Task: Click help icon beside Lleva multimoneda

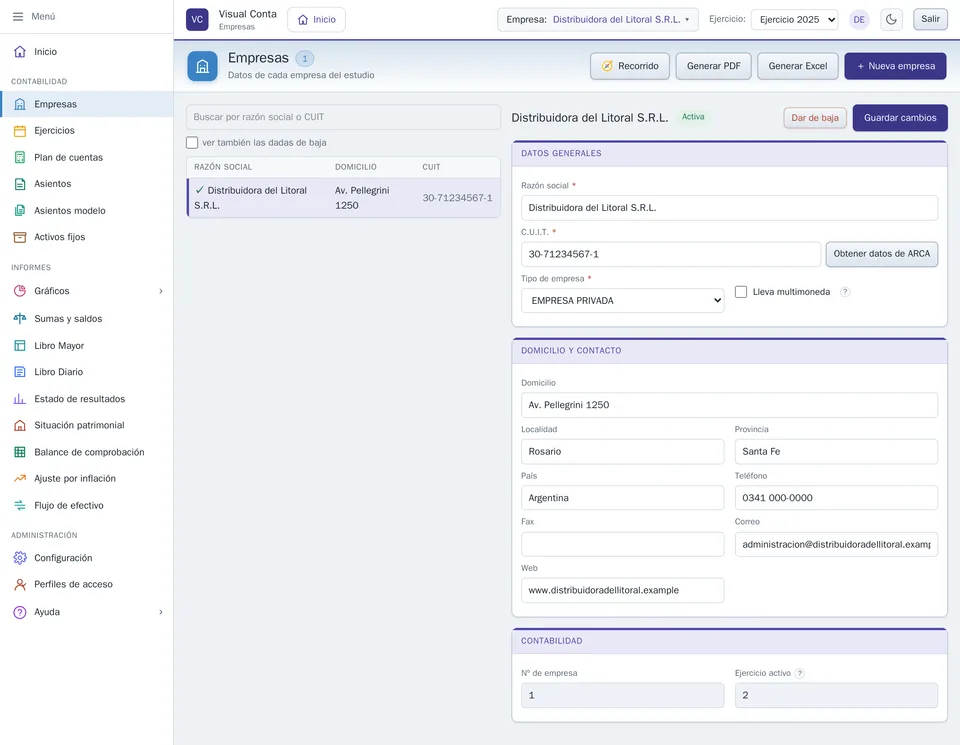Action: pos(845,292)
